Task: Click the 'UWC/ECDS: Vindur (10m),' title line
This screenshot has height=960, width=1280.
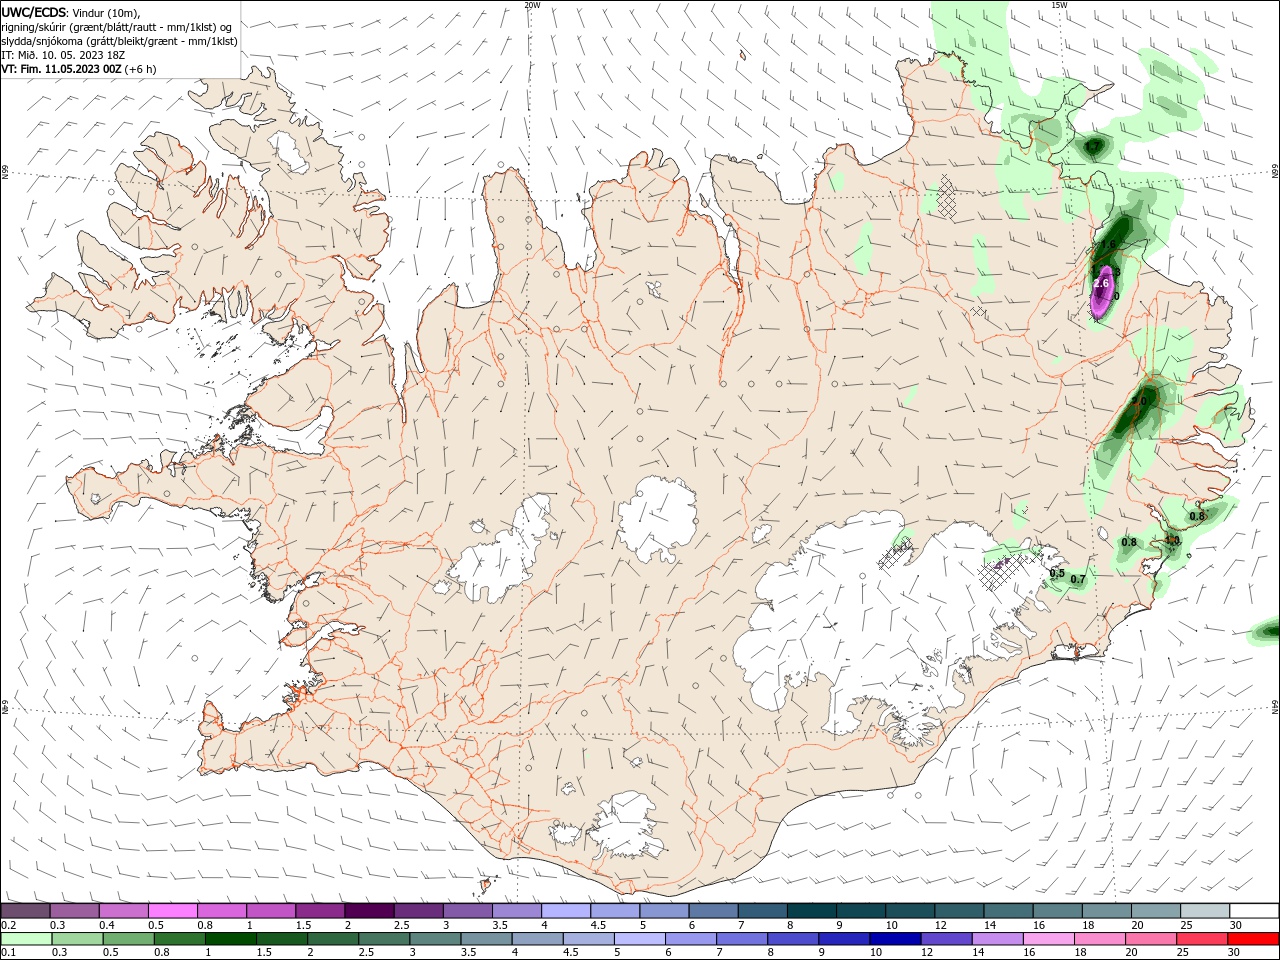Action: point(71,12)
